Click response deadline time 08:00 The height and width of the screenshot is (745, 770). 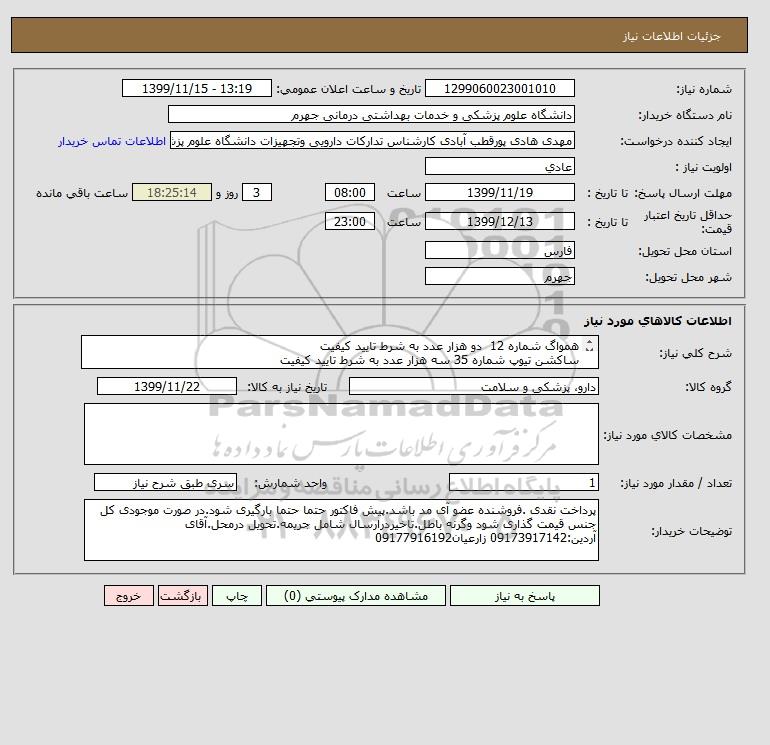pyautogui.click(x=350, y=192)
